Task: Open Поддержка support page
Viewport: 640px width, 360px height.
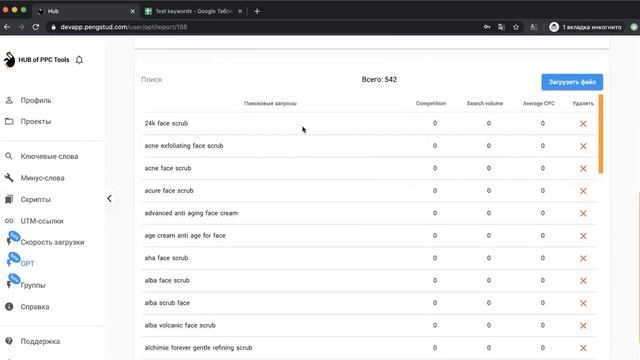Action: pyautogui.click(x=40, y=341)
